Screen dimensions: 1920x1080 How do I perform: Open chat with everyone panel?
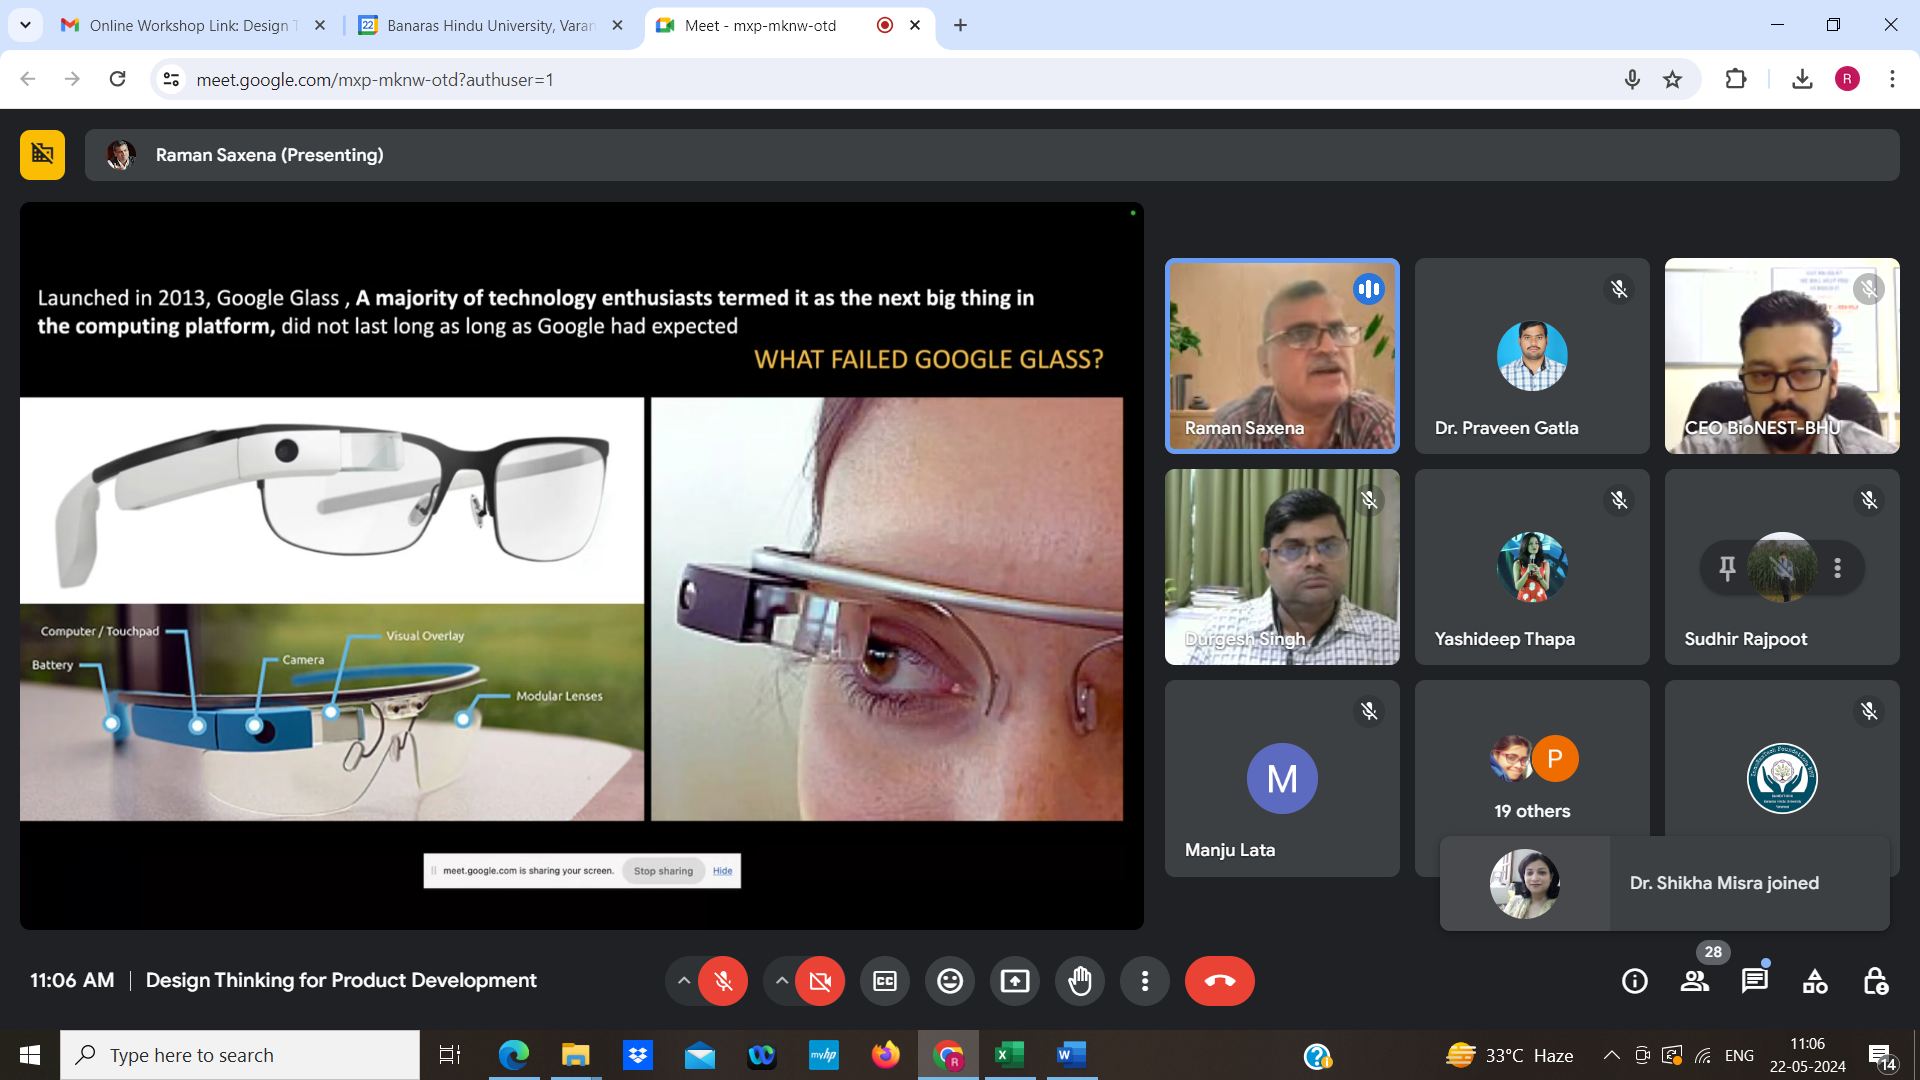[x=1754, y=981]
